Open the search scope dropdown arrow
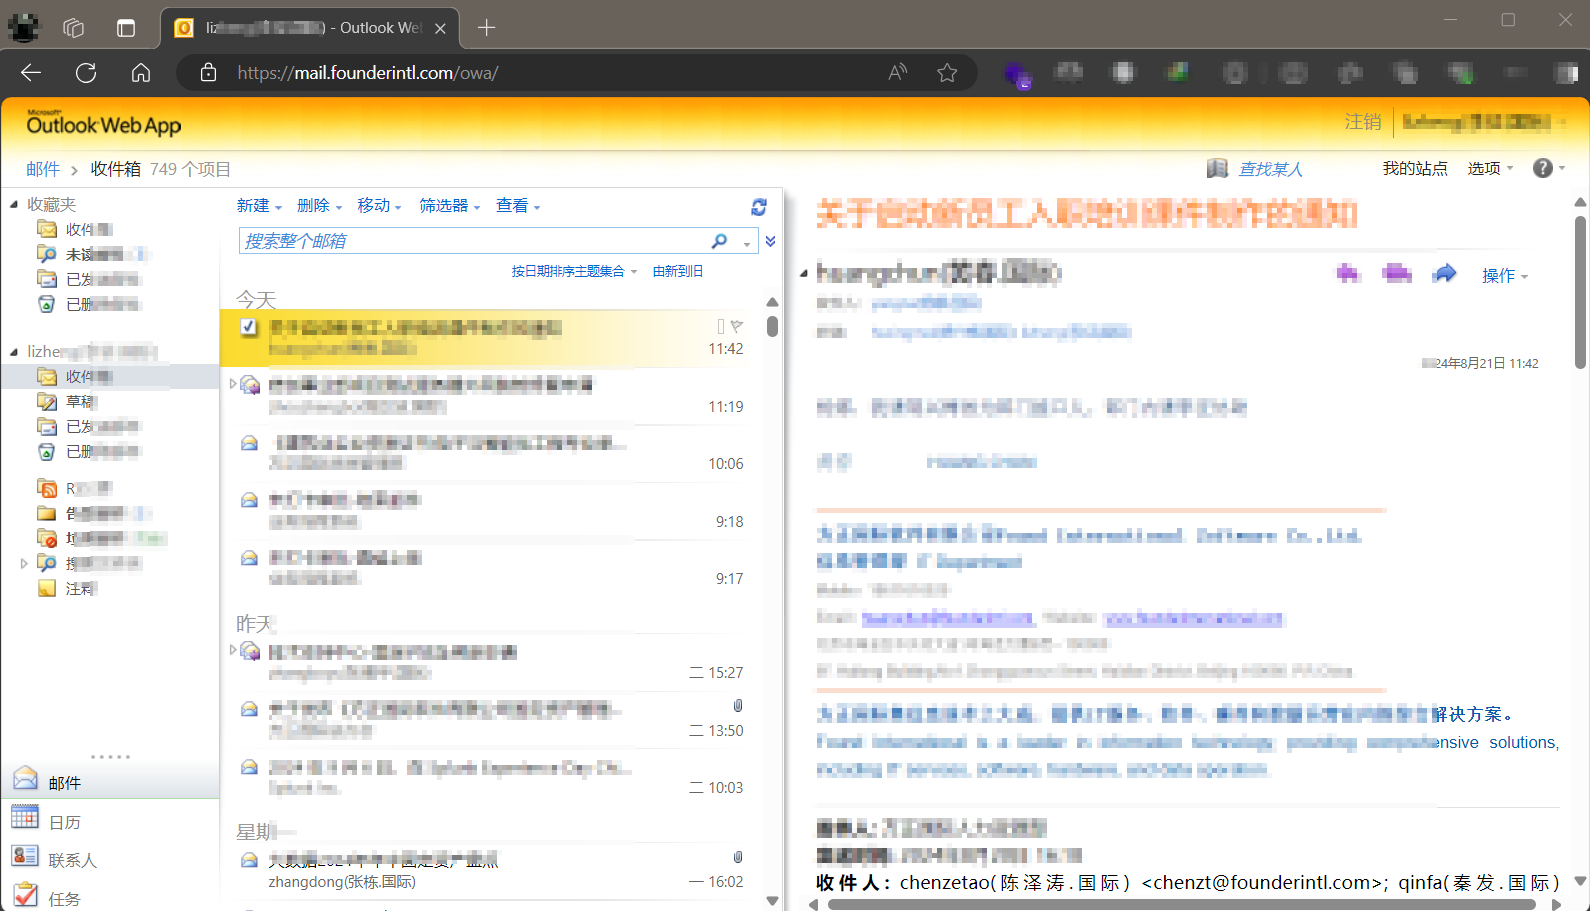Viewport: 1590px width, 911px height. coord(746,243)
